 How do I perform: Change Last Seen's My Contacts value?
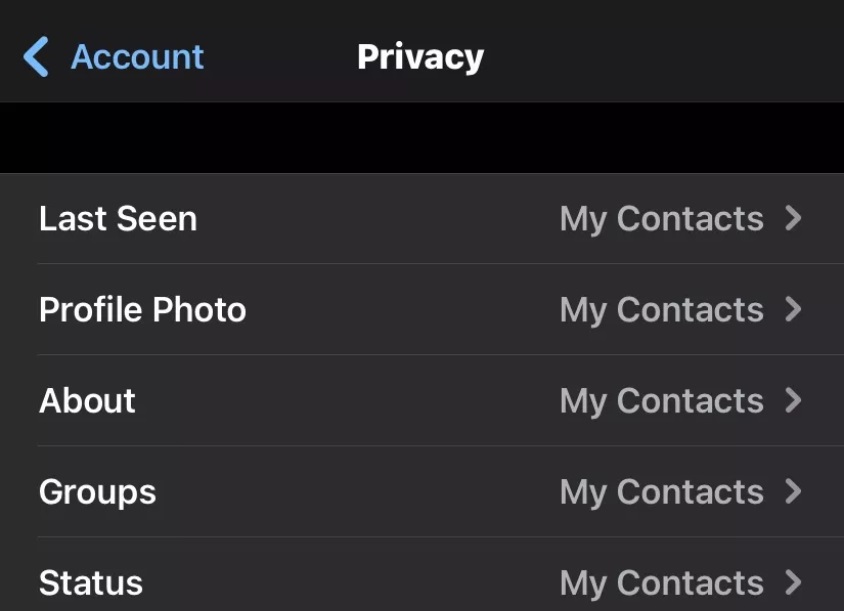pyautogui.click(x=662, y=220)
